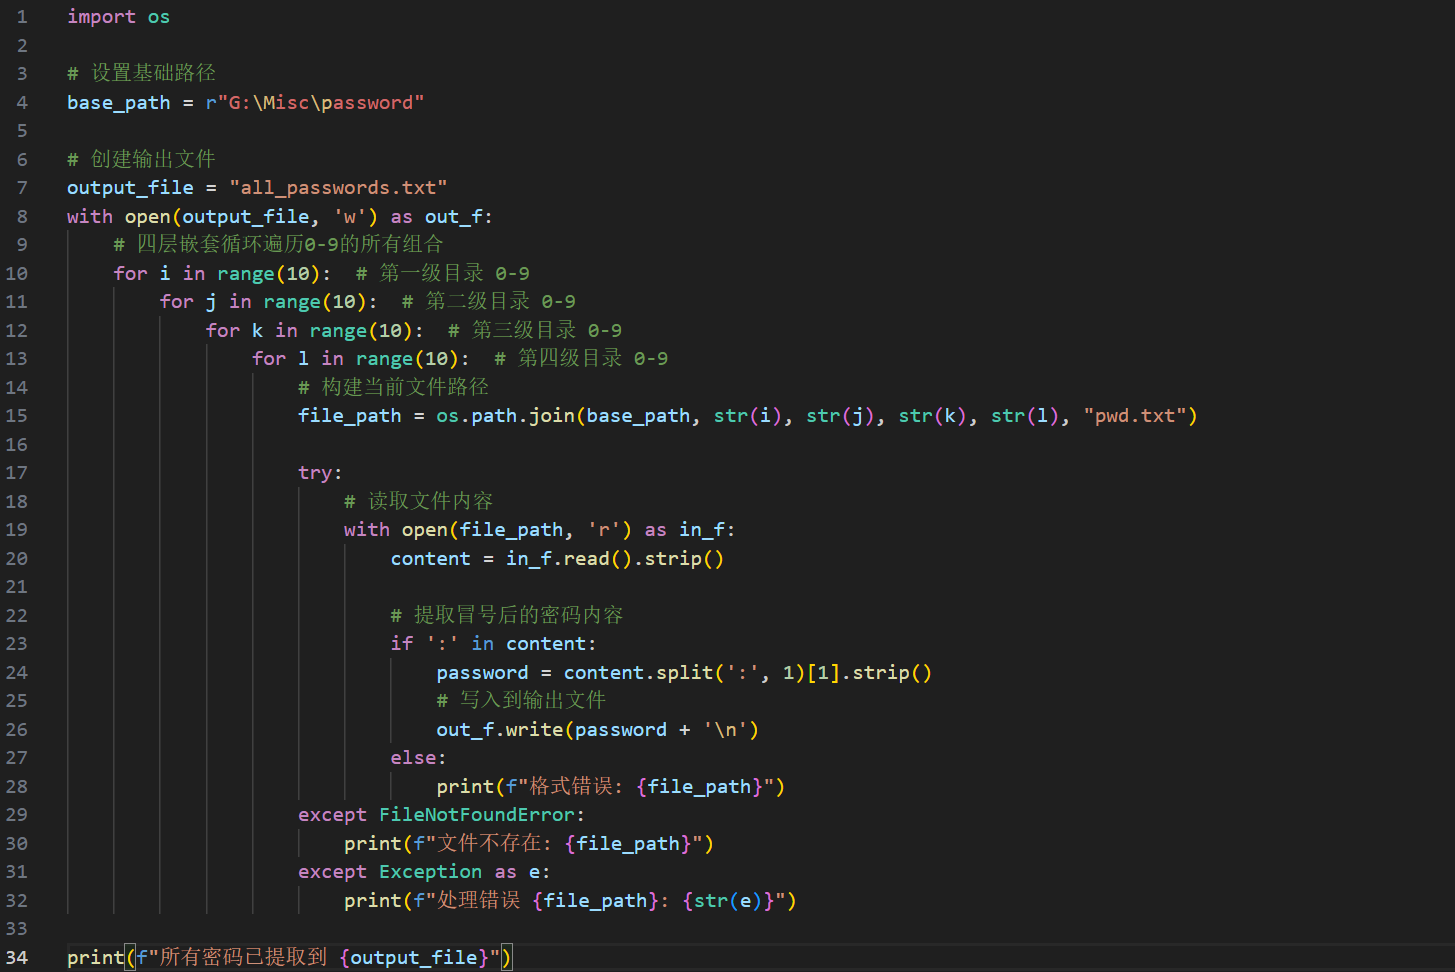Screen dimensions: 1455x972
Task: Click the "文件不存在" print statement on line 30
Action: [x=528, y=844]
